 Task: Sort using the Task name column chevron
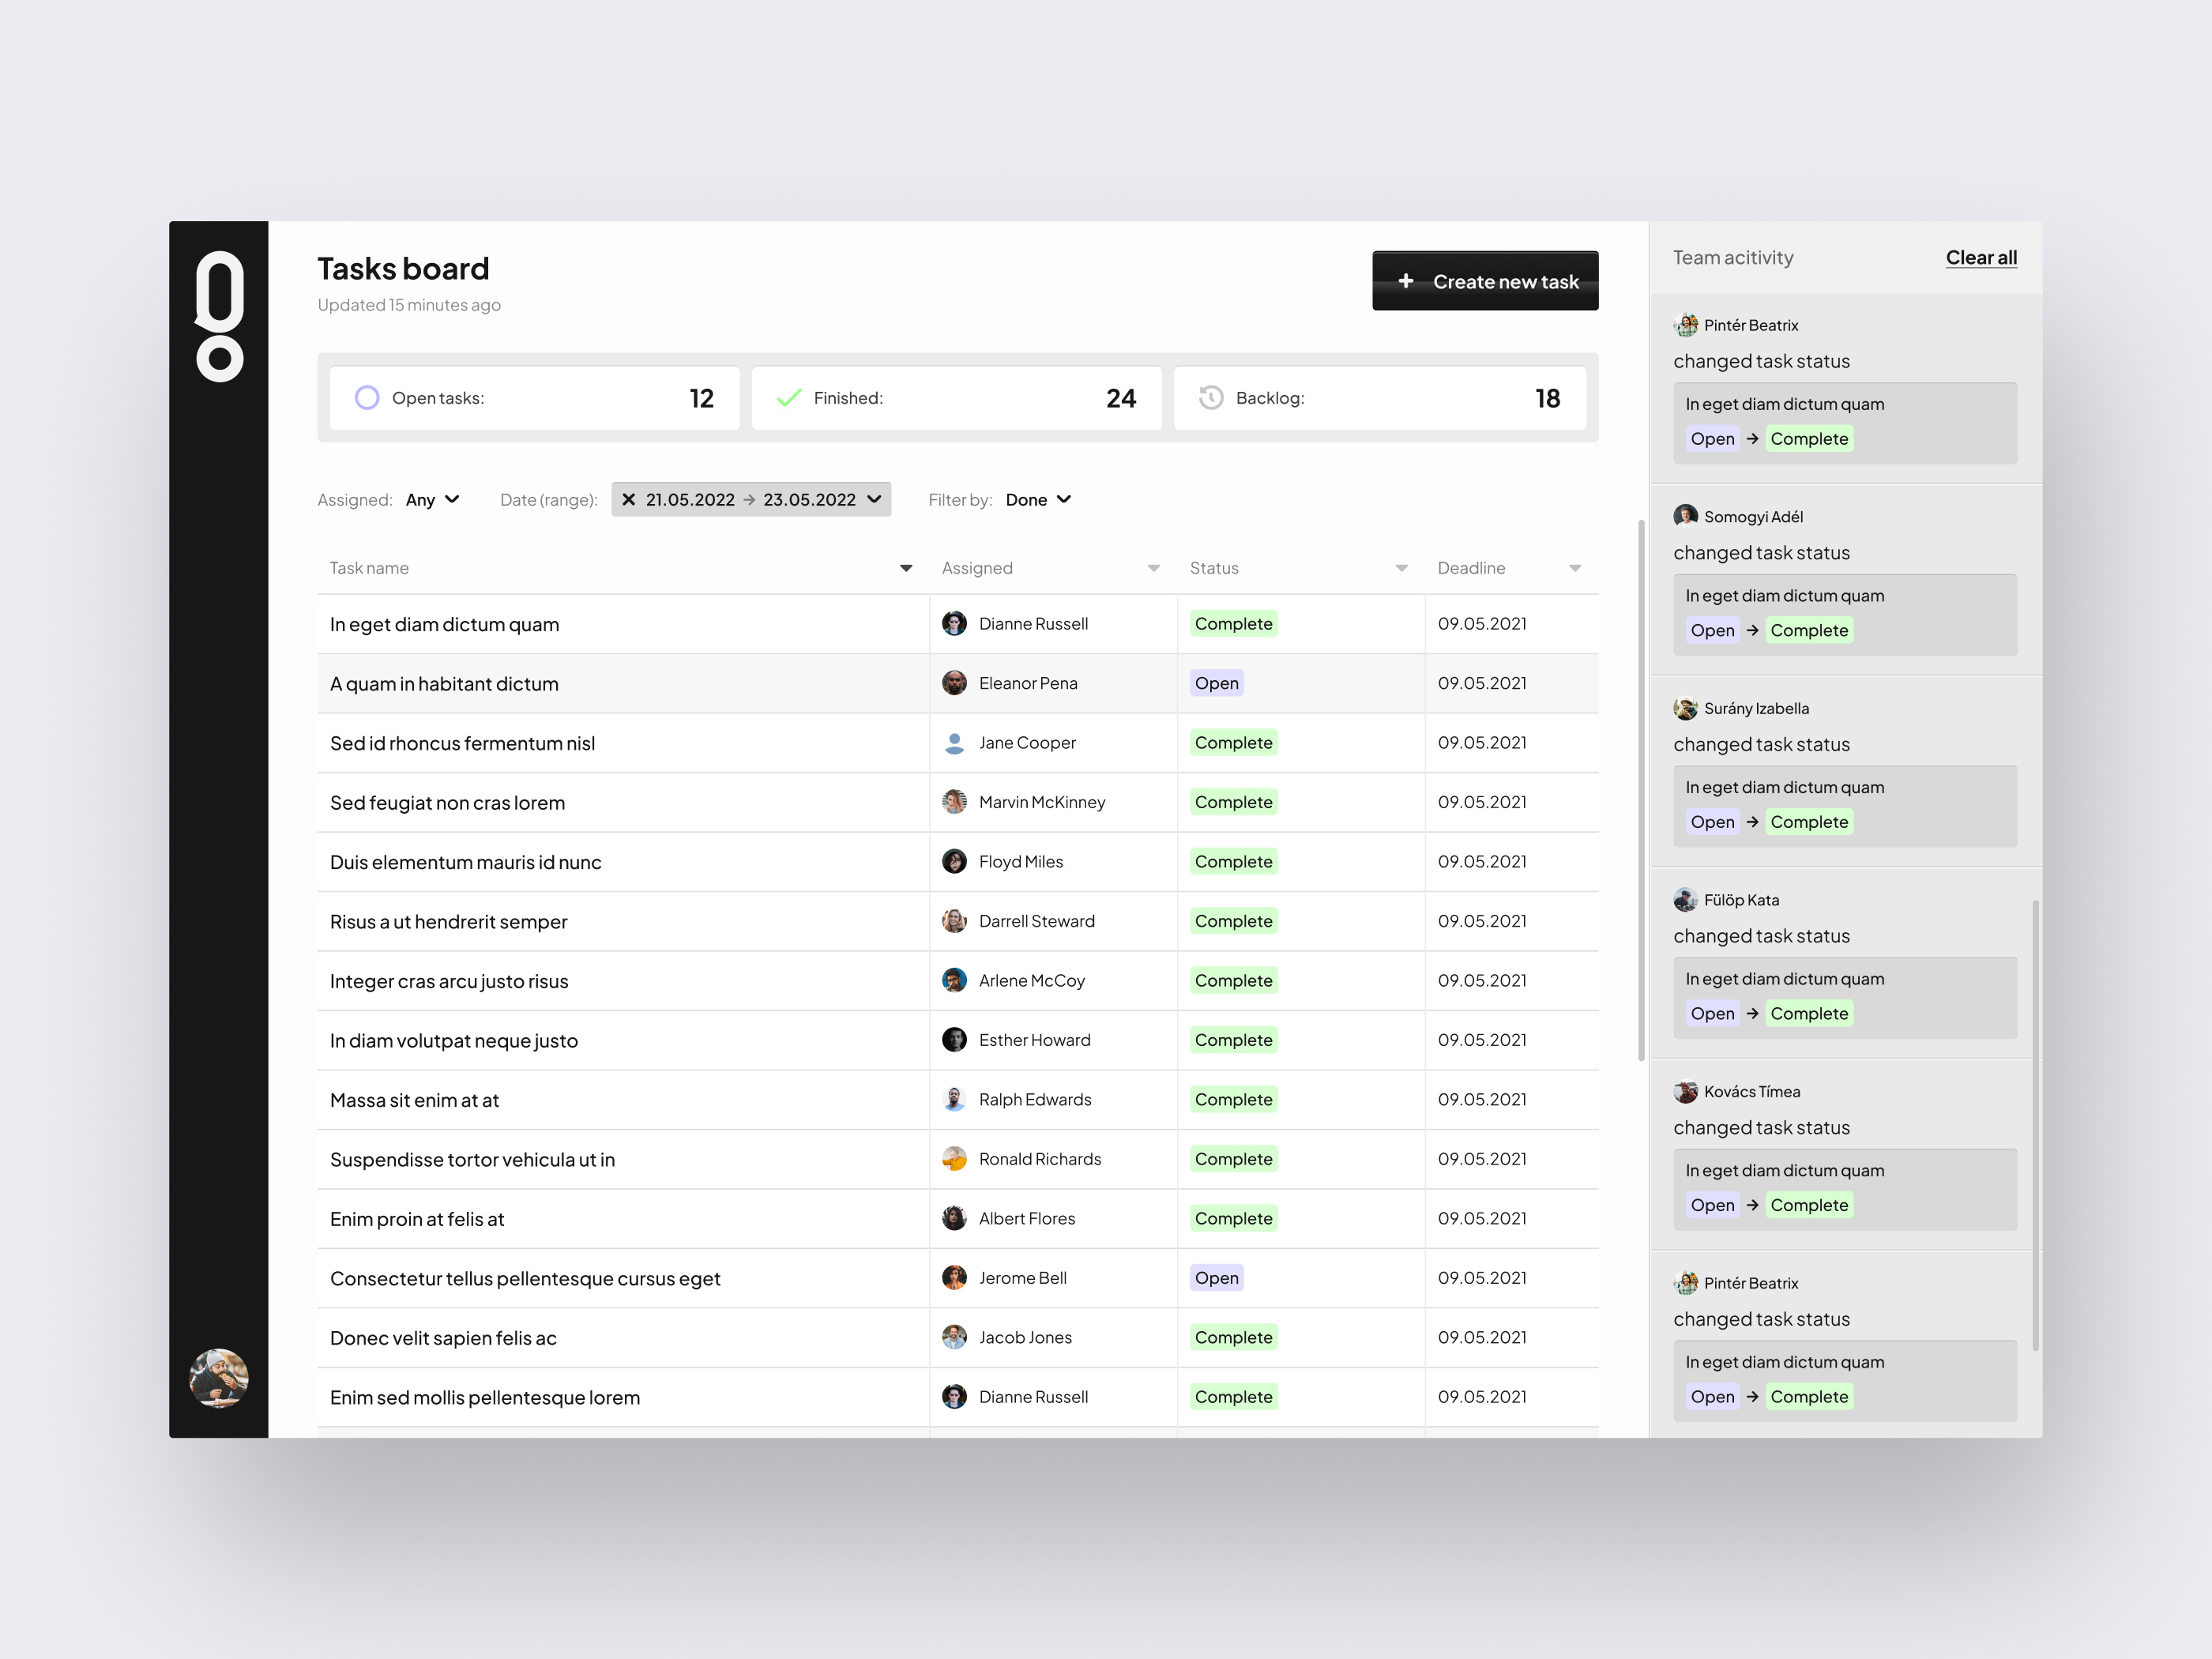pos(905,567)
